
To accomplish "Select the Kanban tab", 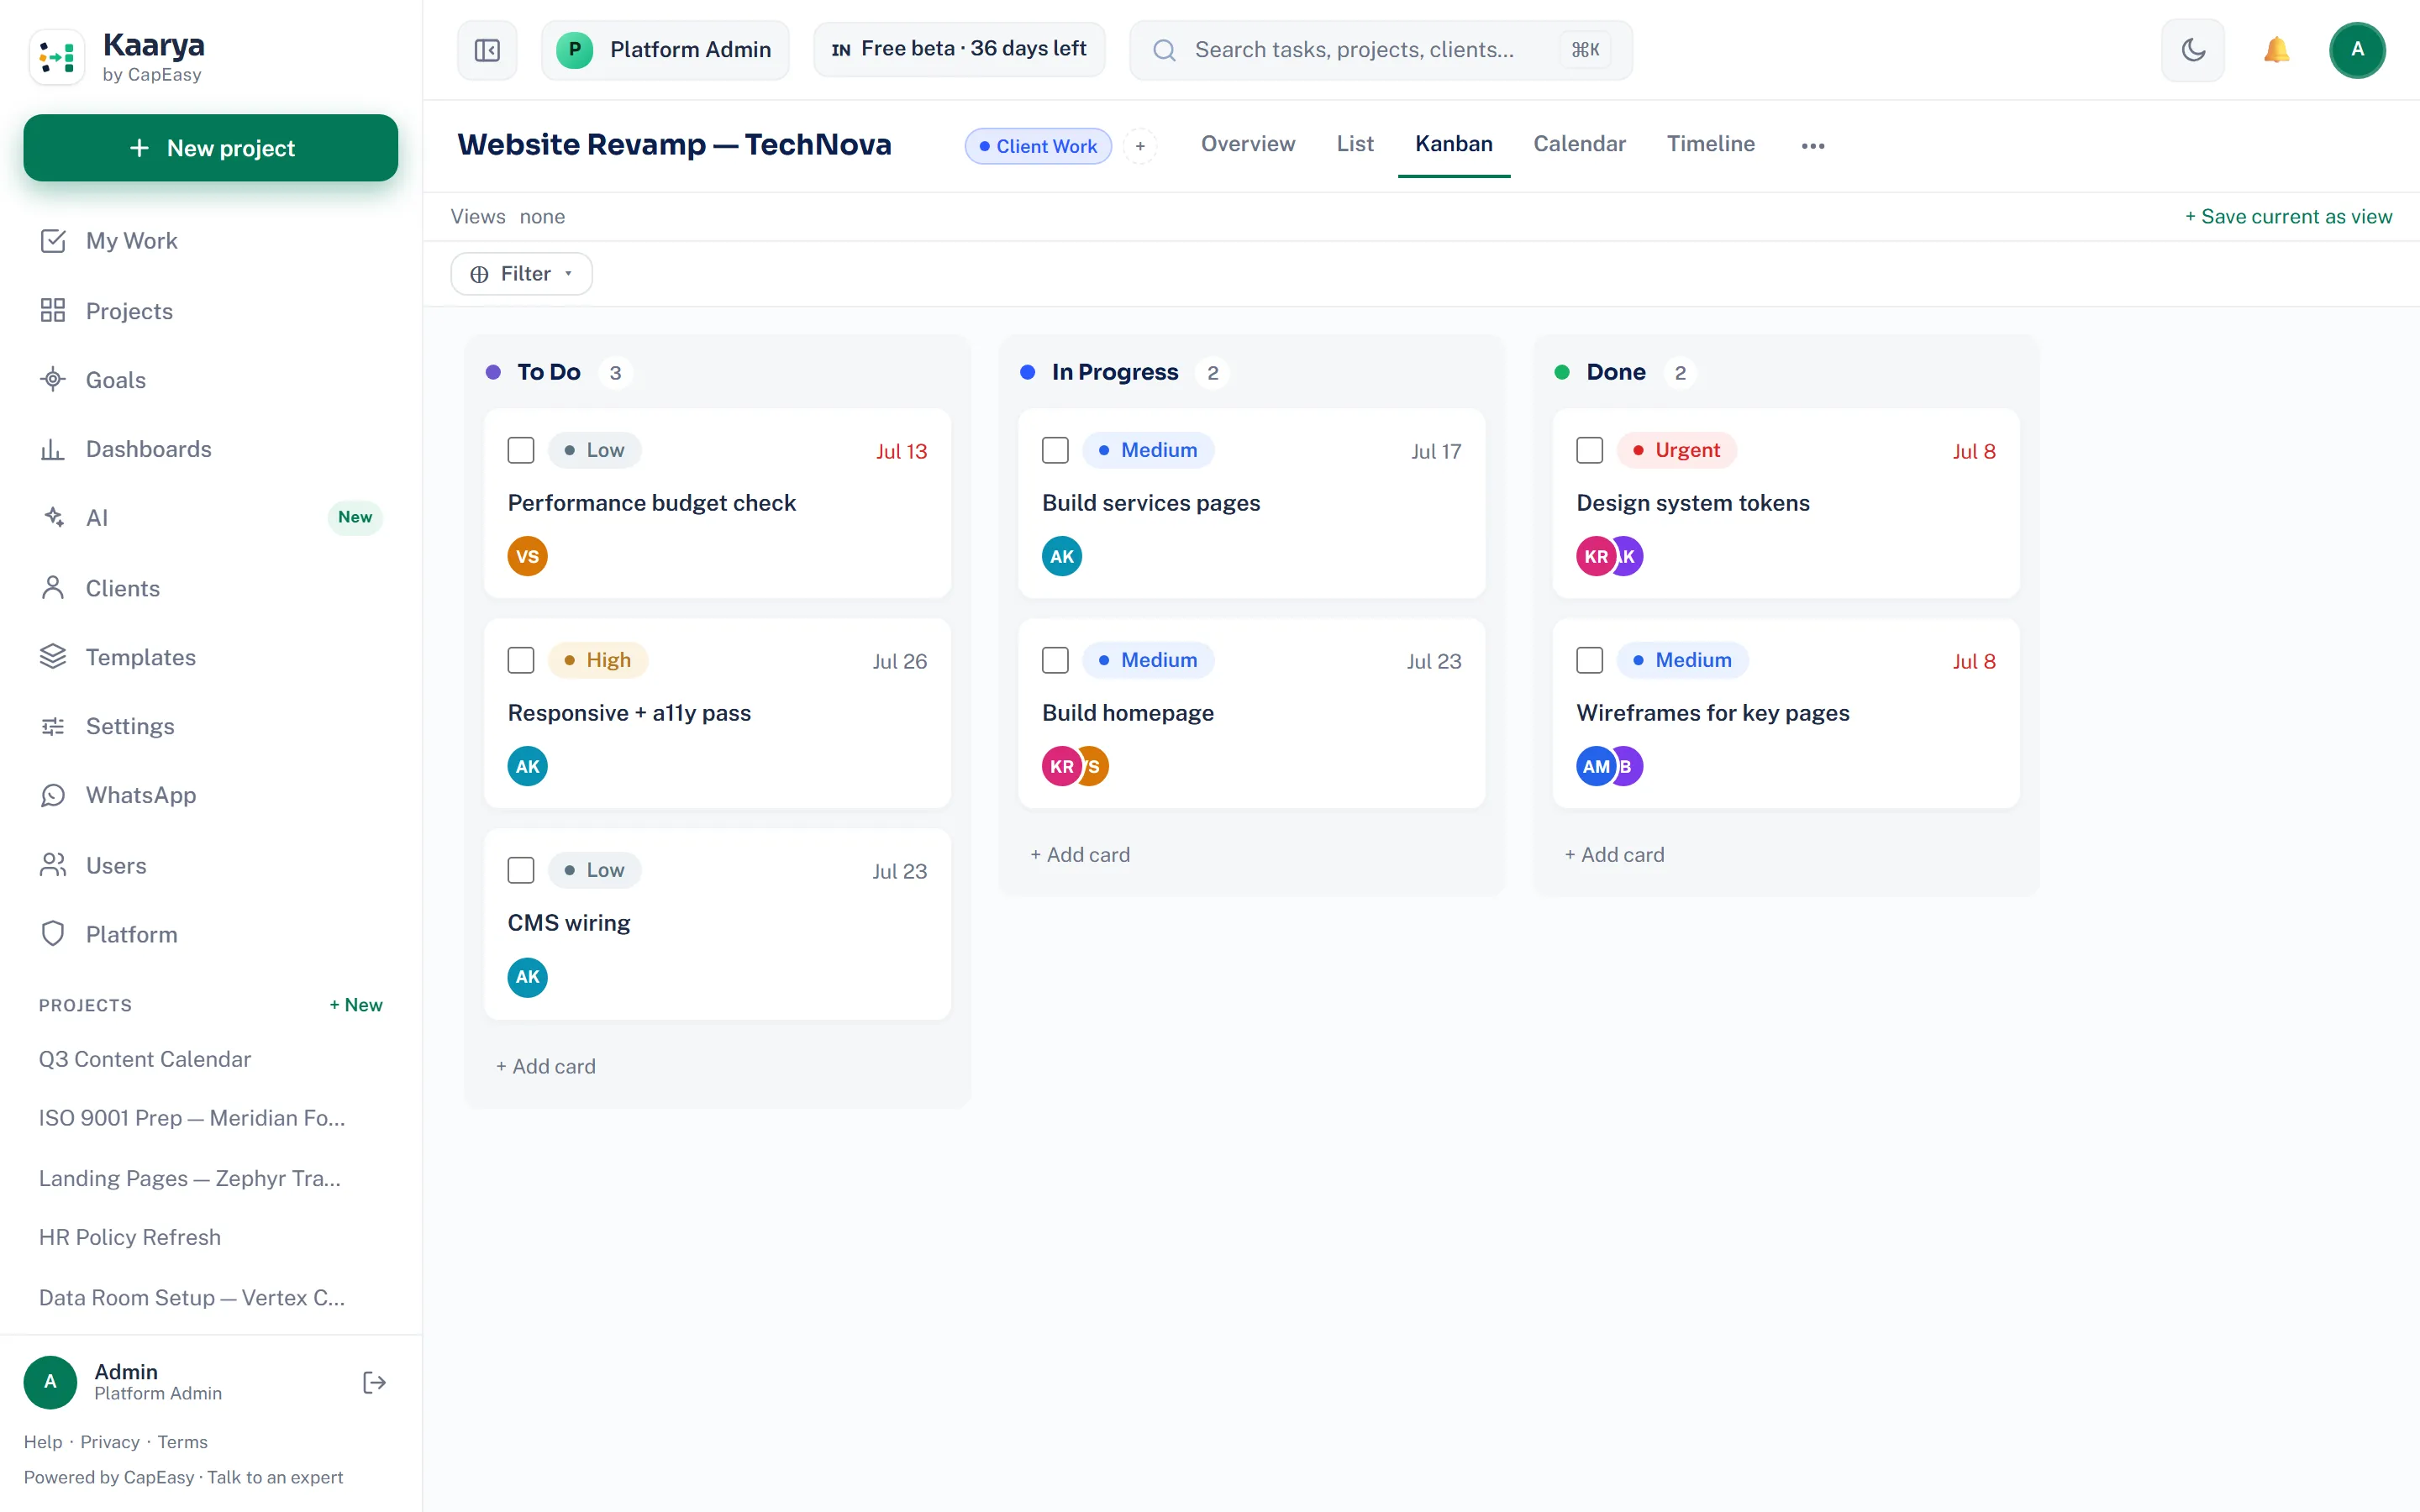I will [1454, 144].
